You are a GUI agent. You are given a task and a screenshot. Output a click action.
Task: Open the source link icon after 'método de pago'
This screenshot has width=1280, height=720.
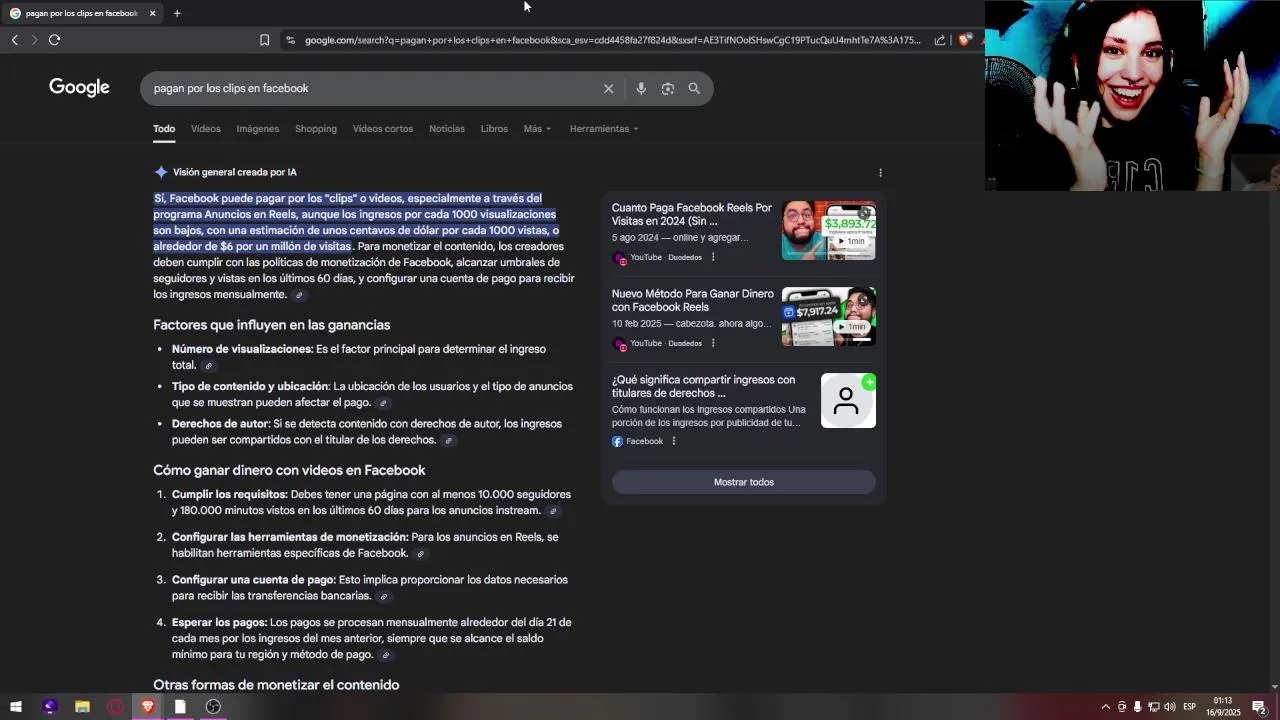[385, 655]
